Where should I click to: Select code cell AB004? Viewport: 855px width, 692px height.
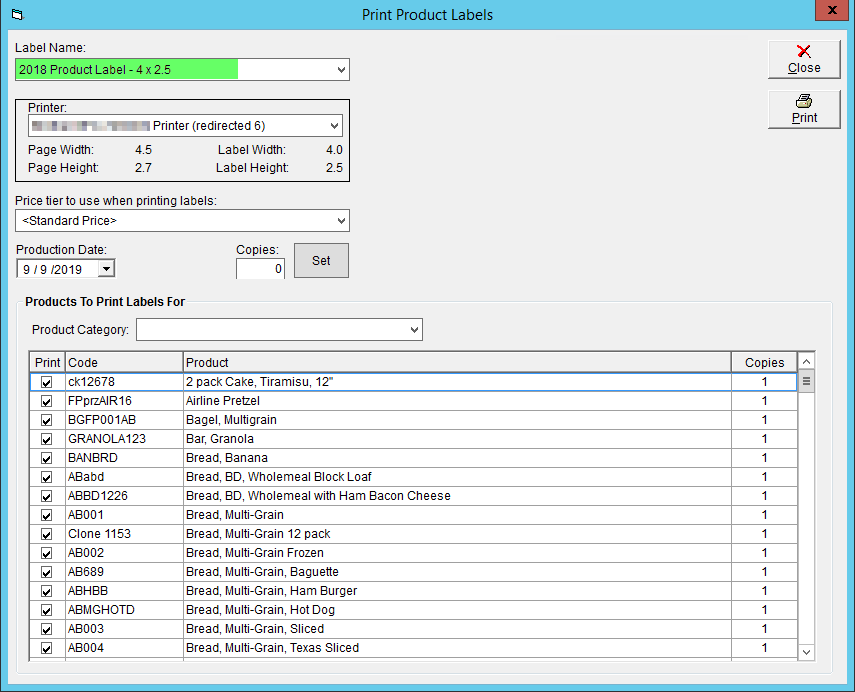click(124, 648)
